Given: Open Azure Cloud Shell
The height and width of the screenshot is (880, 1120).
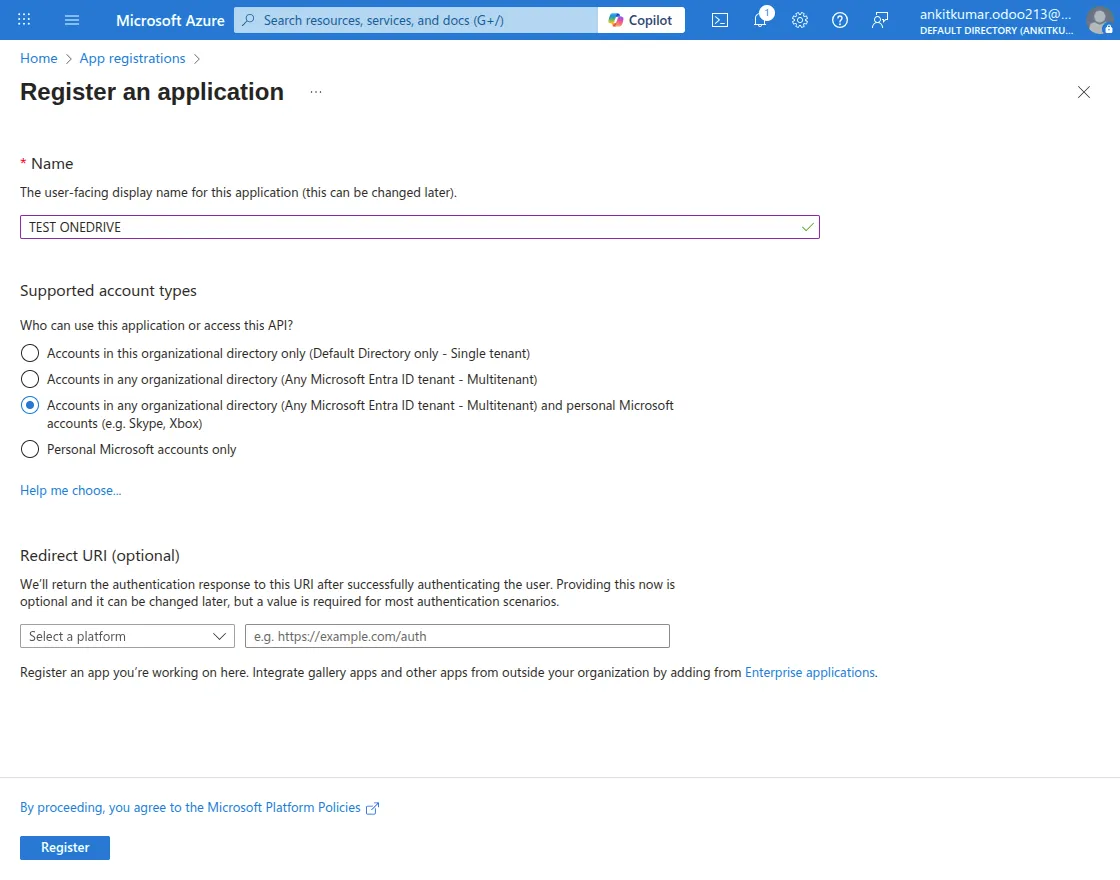Looking at the screenshot, I should pyautogui.click(x=719, y=20).
